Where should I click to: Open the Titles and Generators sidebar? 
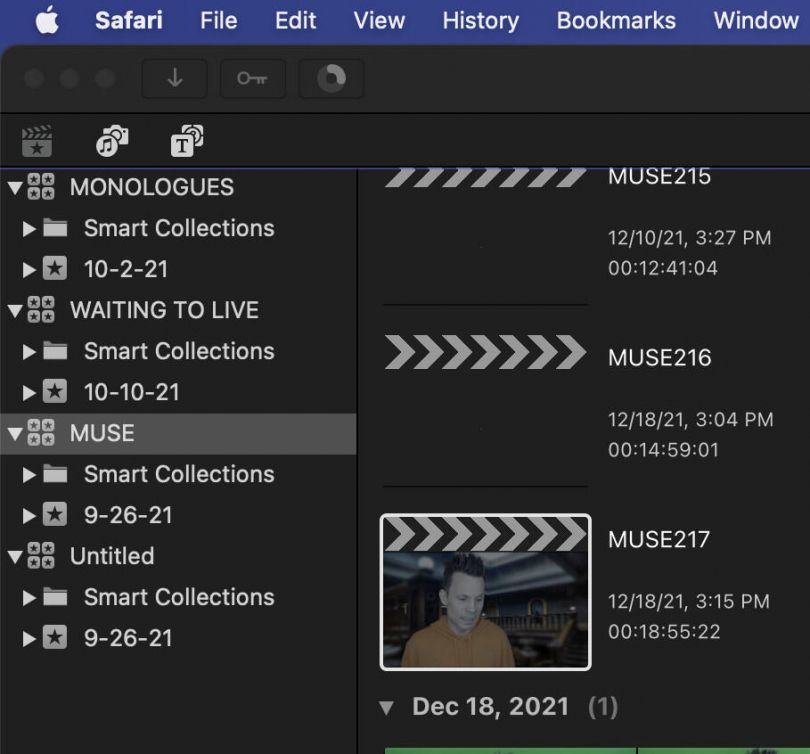(186, 142)
